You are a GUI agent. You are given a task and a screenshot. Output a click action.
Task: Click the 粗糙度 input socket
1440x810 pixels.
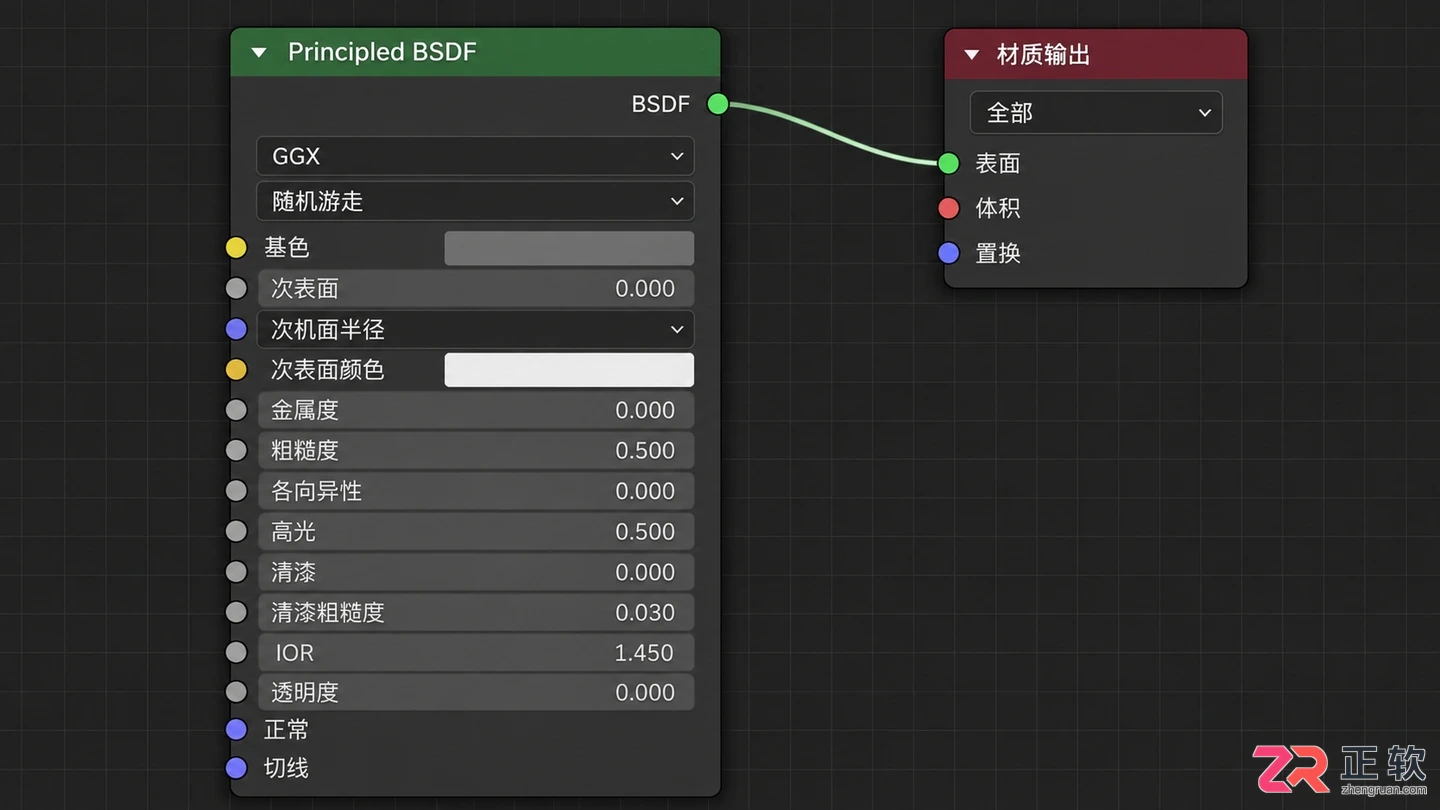(236, 450)
